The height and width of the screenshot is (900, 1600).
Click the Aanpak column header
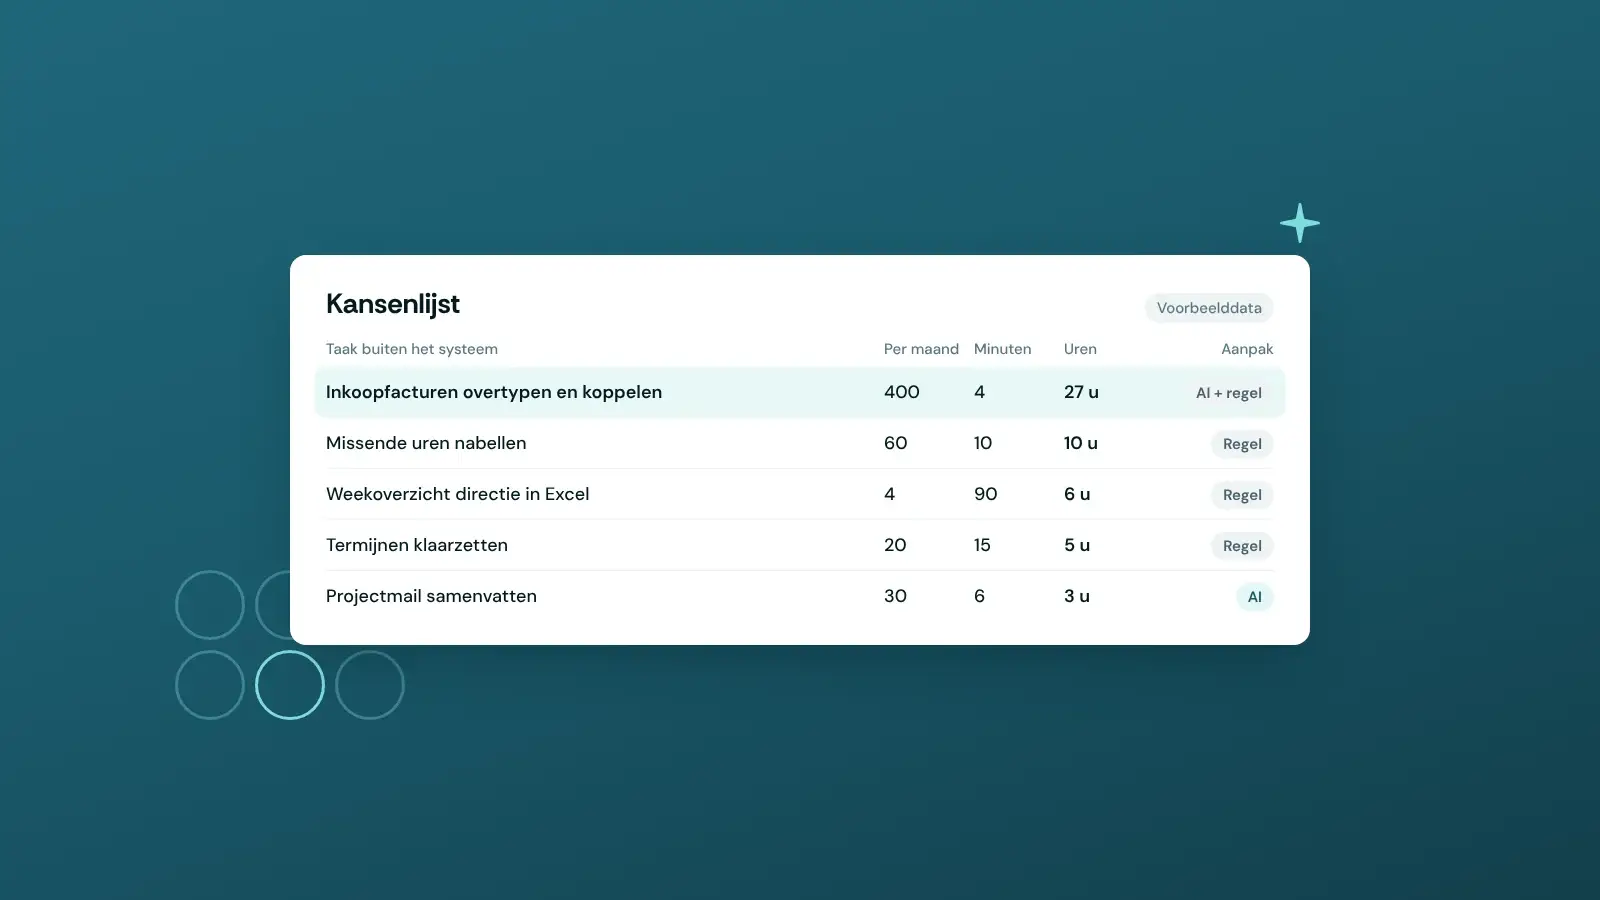[x=1247, y=349]
